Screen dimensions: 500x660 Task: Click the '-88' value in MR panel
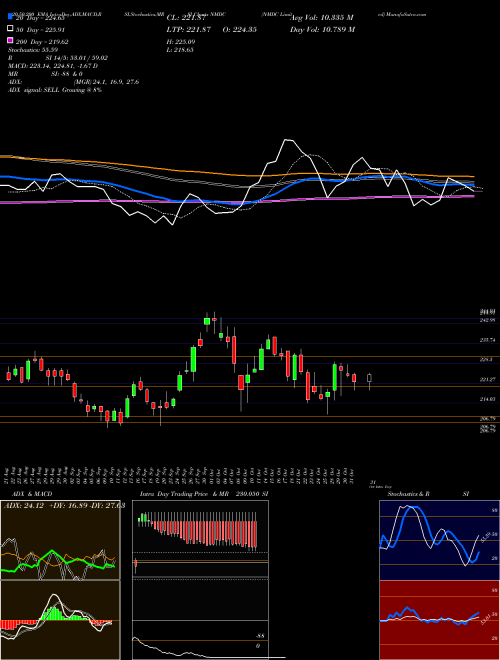(x=258, y=636)
